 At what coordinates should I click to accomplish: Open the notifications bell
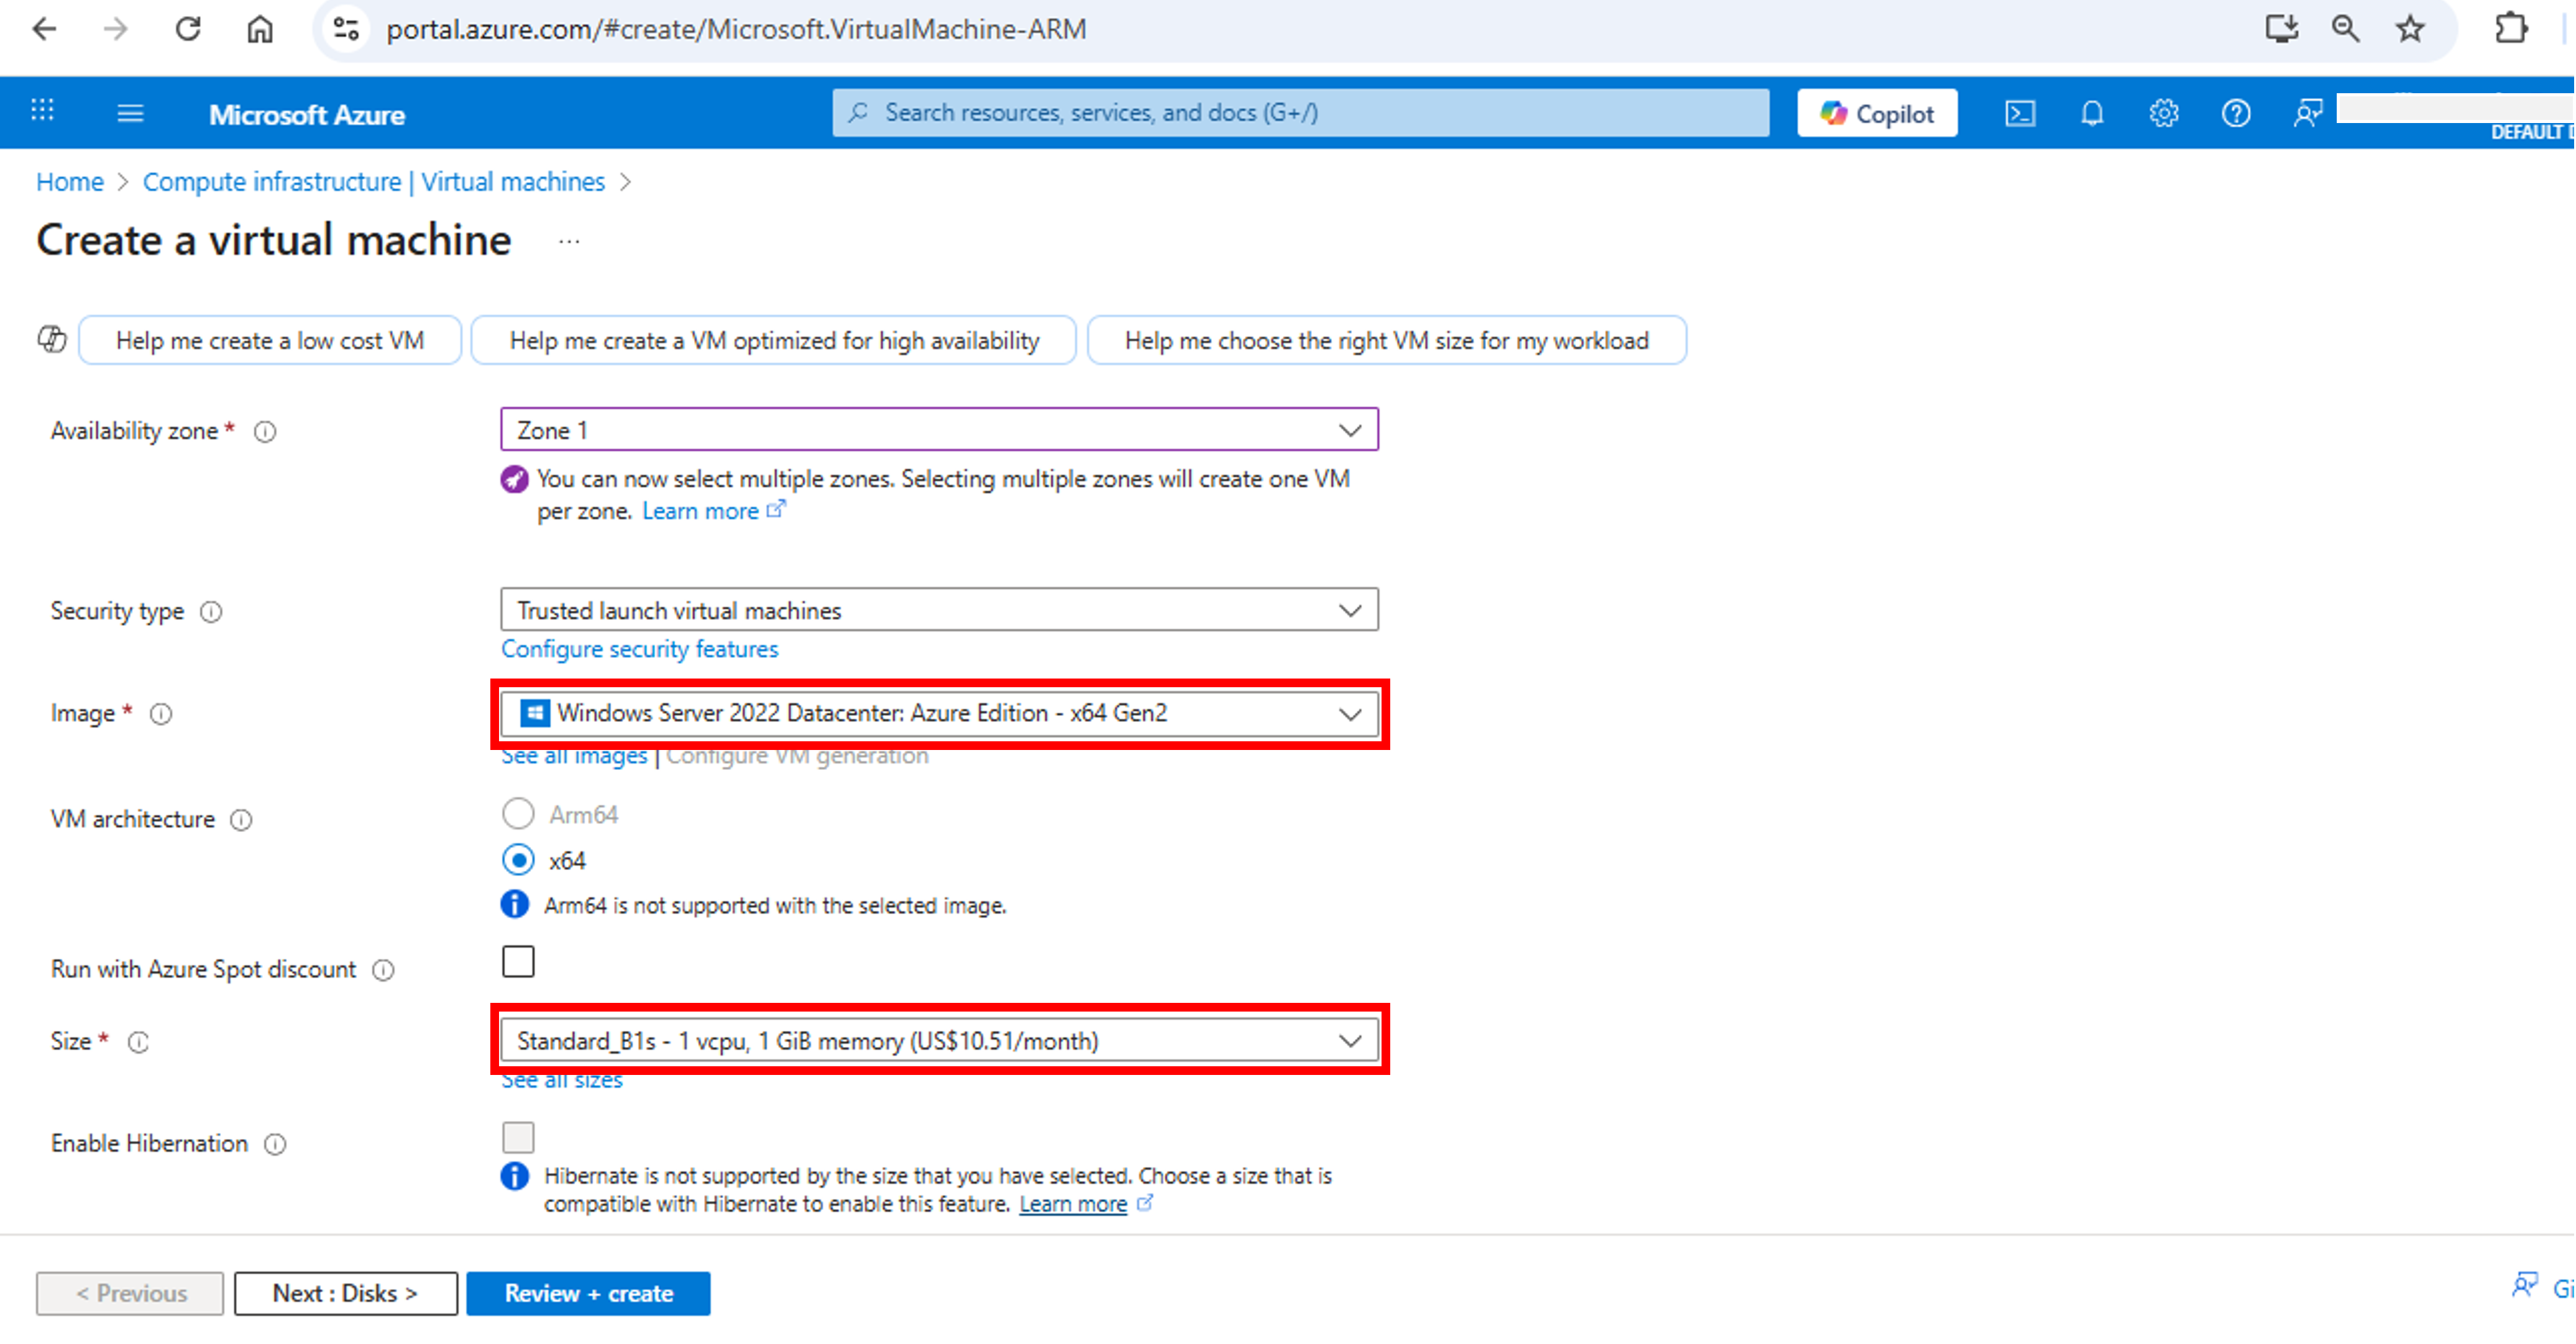[2092, 113]
